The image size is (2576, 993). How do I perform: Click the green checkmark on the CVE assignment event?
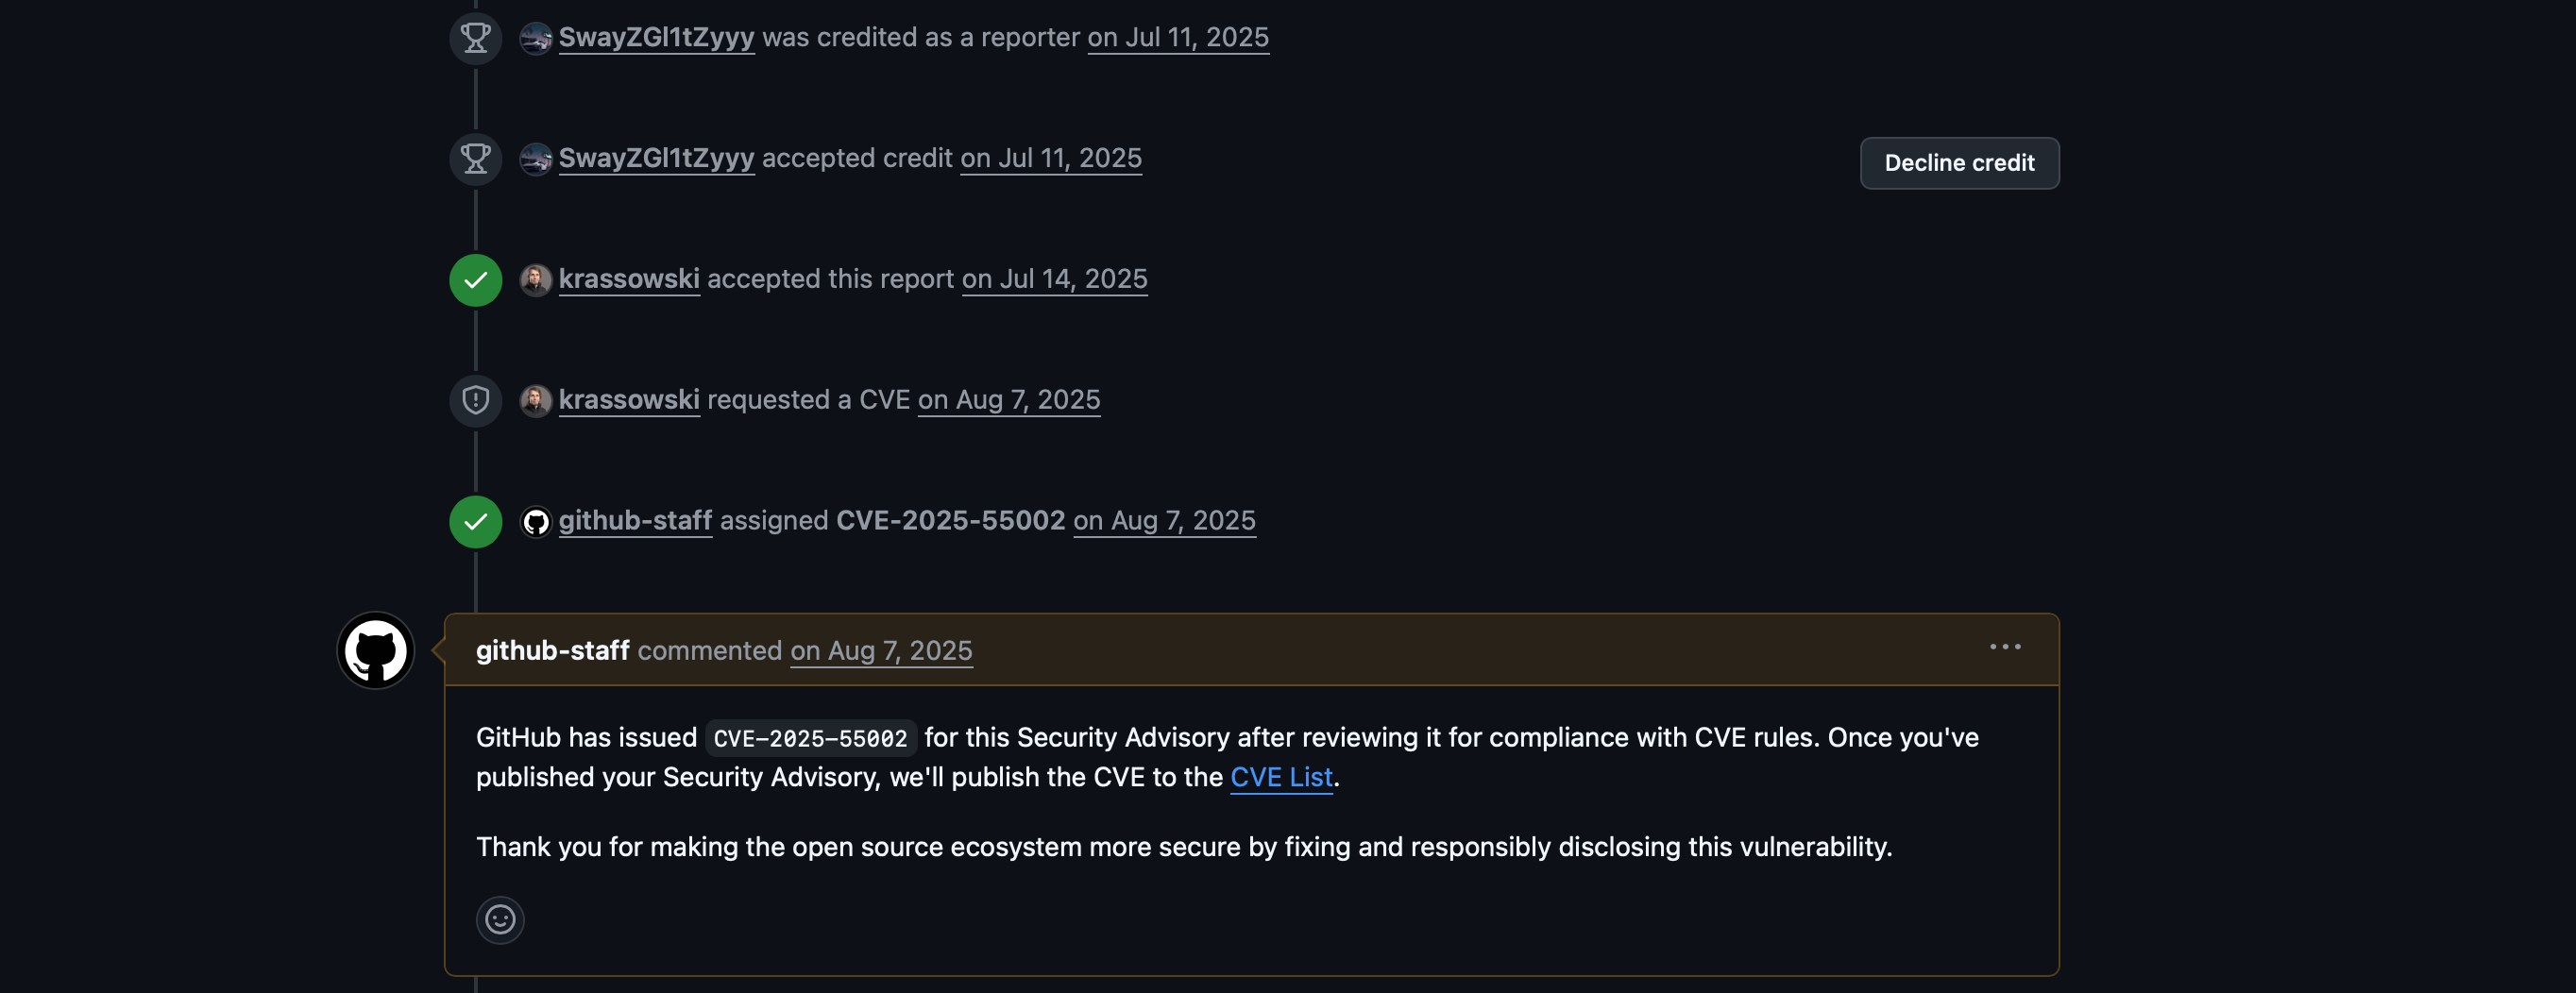point(475,520)
